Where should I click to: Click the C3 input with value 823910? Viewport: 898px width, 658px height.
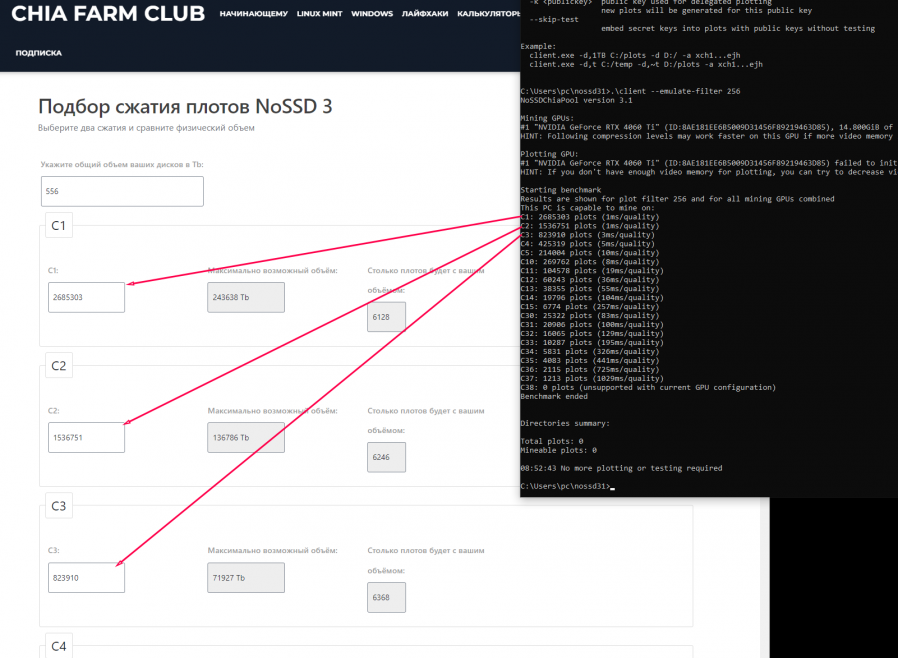pyautogui.click(x=86, y=578)
